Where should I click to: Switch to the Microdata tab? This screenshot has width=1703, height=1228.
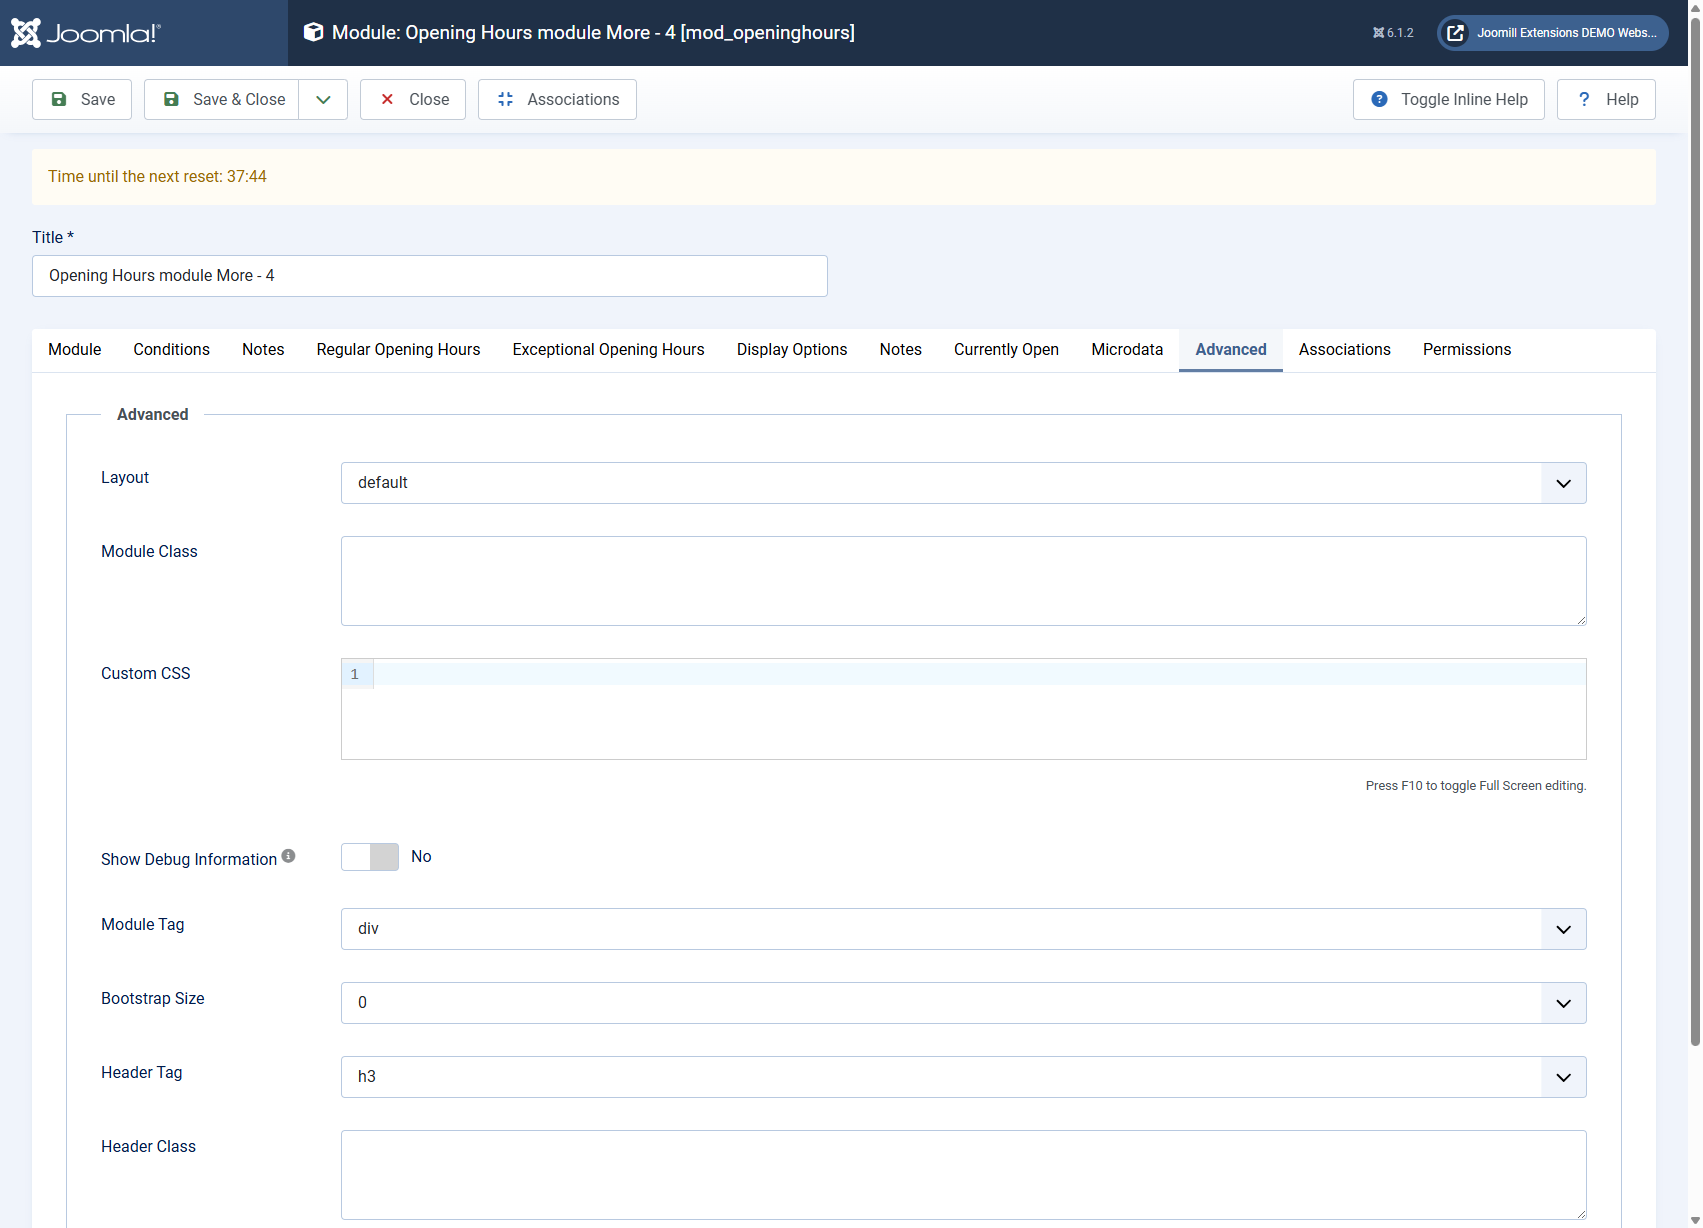click(x=1127, y=350)
